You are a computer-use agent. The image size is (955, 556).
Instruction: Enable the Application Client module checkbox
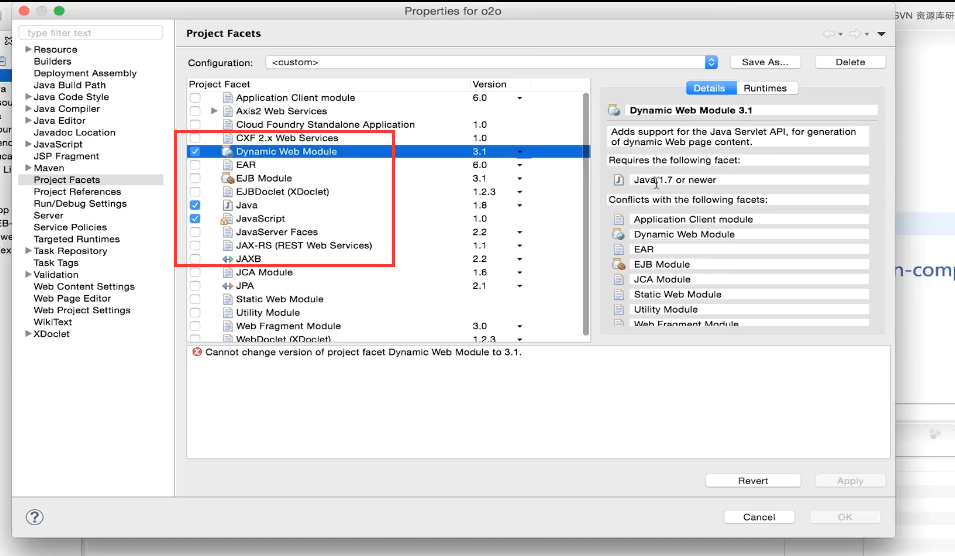[195, 97]
